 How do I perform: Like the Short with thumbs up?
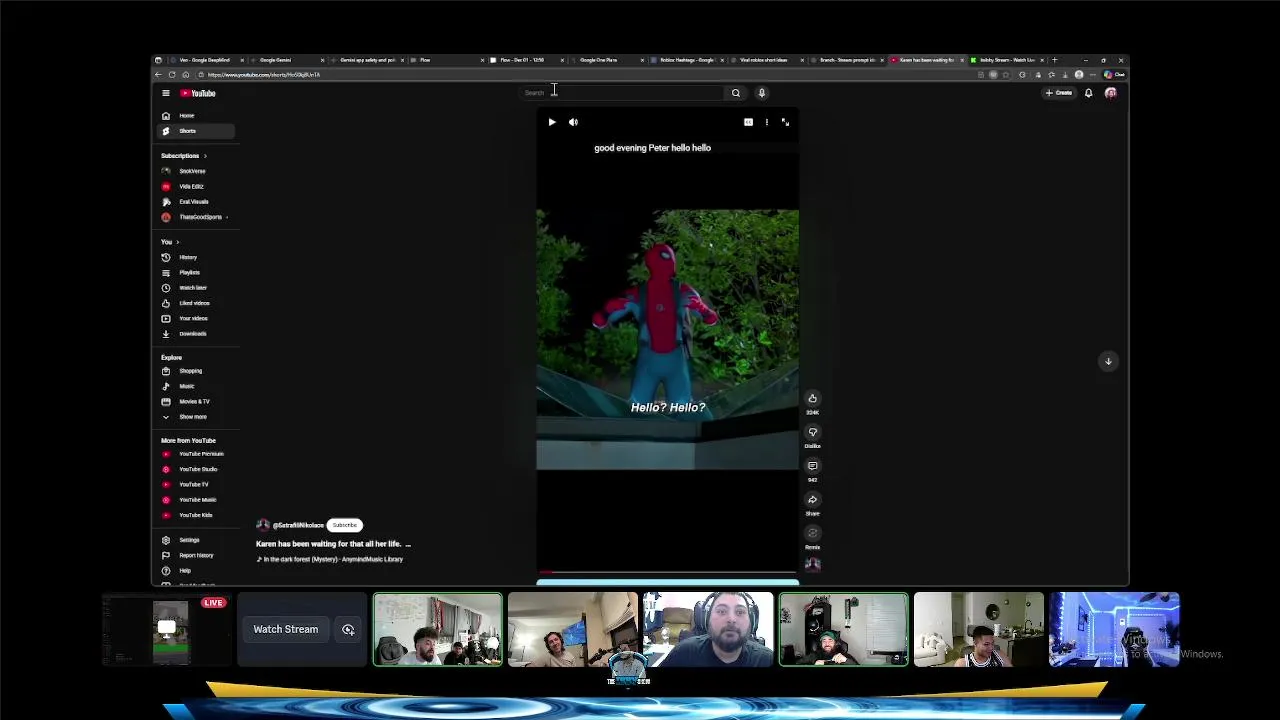coord(812,399)
